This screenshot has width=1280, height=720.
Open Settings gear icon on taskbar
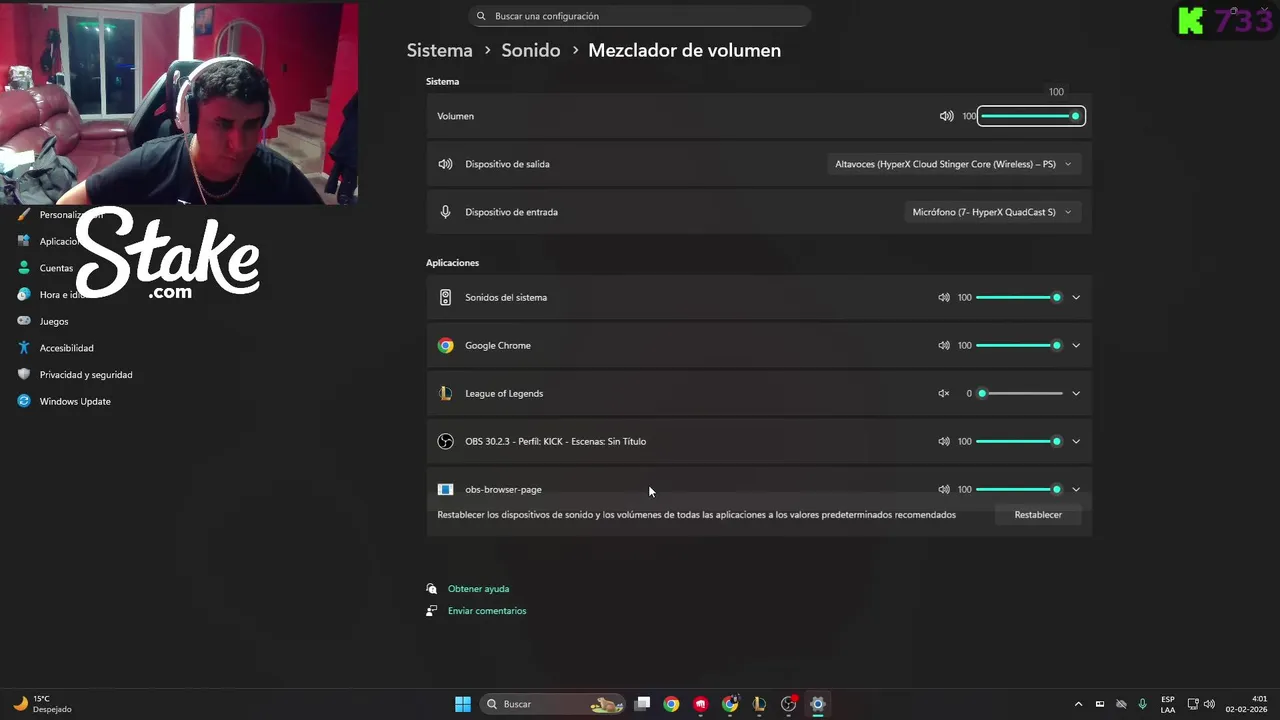[818, 704]
